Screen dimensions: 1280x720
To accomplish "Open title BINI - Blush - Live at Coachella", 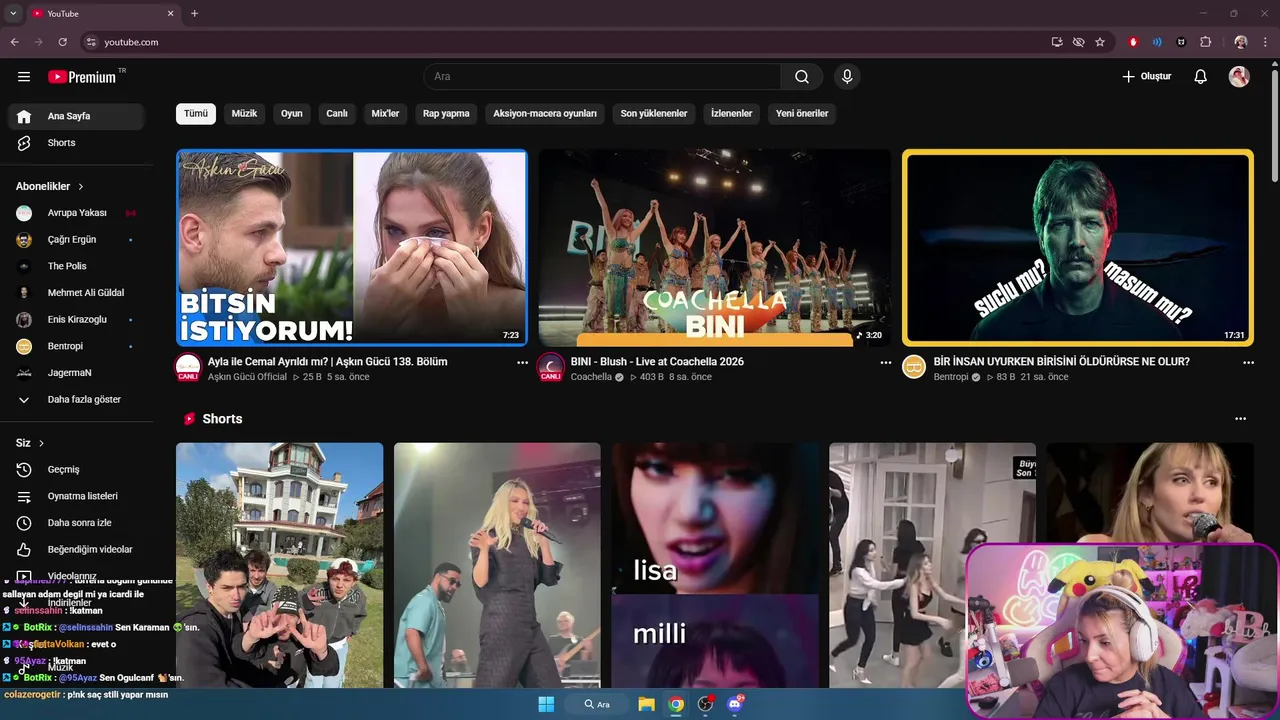I will coord(657,362).
